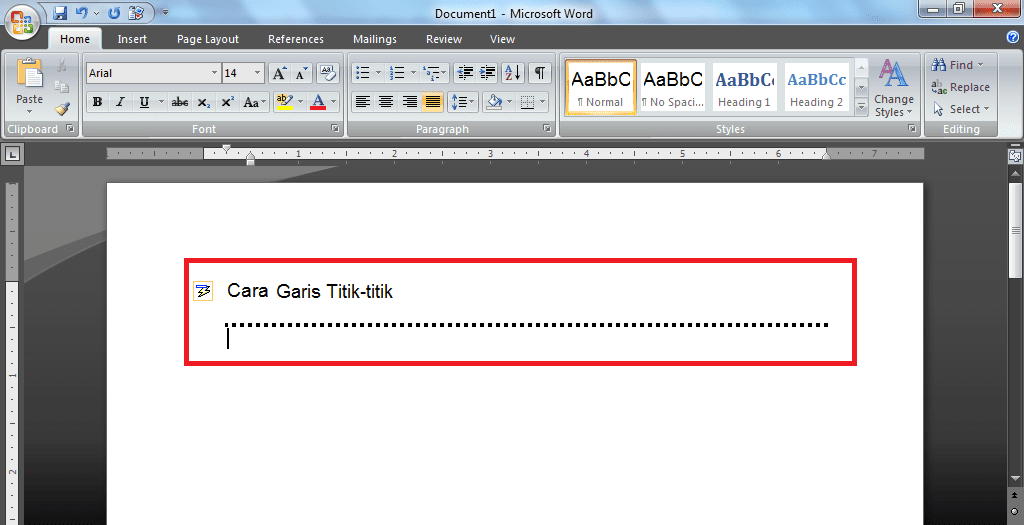Toggle Strikethrough formatting
The height and width of the screenshot is (525, 1024).
[x=180, y=102]
